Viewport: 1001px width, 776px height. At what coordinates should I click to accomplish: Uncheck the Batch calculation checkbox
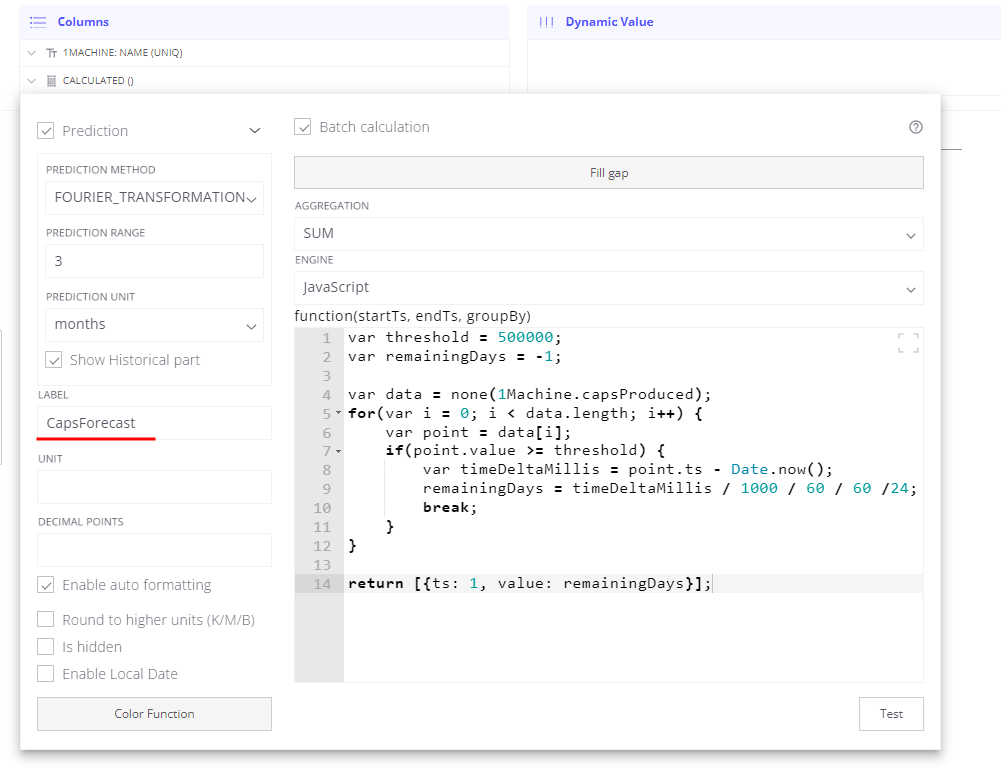click(x=303, y=127)
